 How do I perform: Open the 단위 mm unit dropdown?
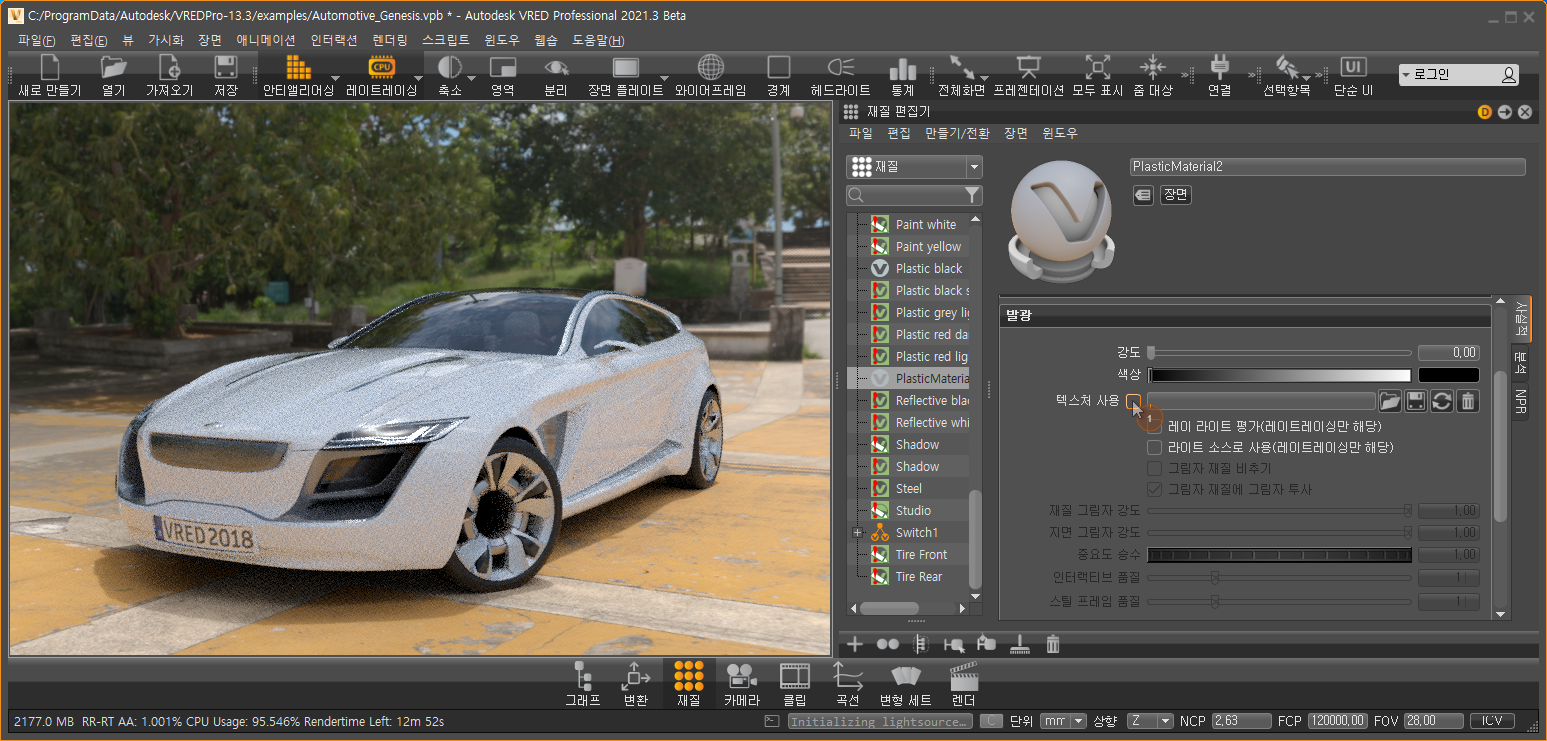pyautogui.click(x=1063, y=721)
